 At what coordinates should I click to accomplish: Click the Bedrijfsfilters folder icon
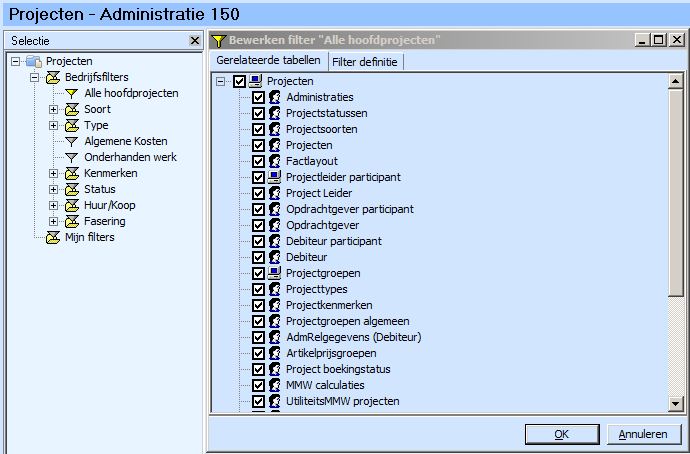53,77
